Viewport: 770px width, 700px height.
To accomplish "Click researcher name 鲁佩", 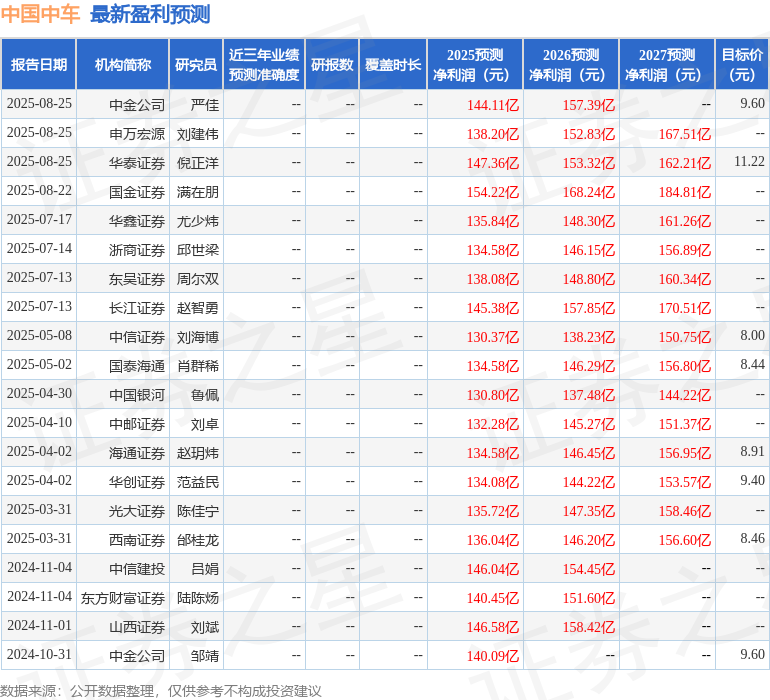I will tap(205, 395).
